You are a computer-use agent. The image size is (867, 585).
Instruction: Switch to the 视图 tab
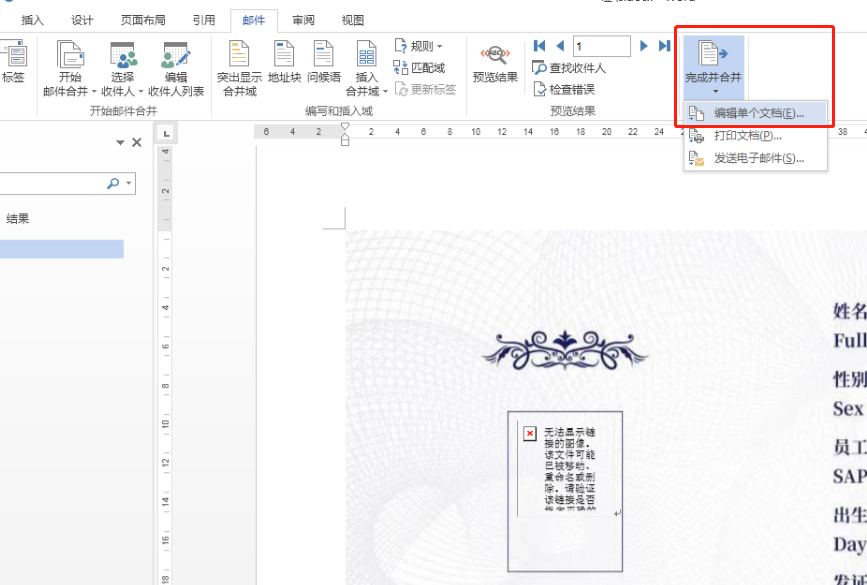353,20
